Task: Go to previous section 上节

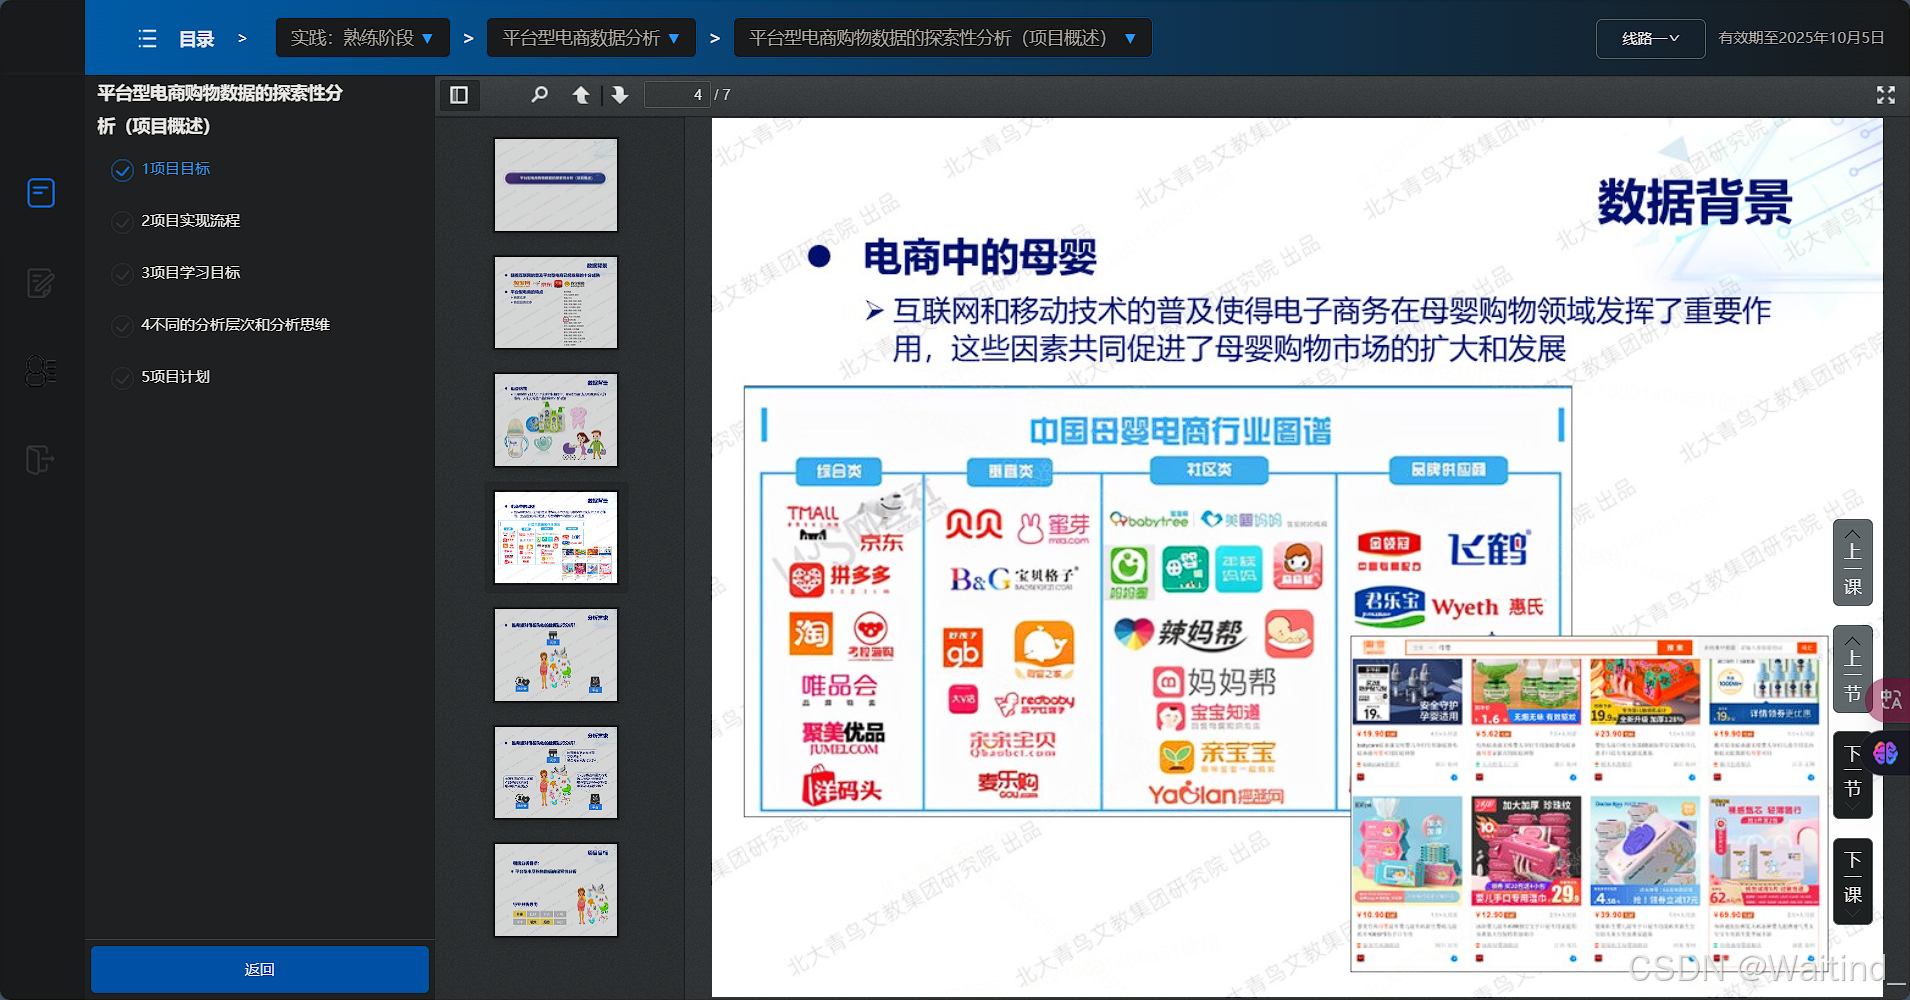Action: click(x=1853, y=669)
